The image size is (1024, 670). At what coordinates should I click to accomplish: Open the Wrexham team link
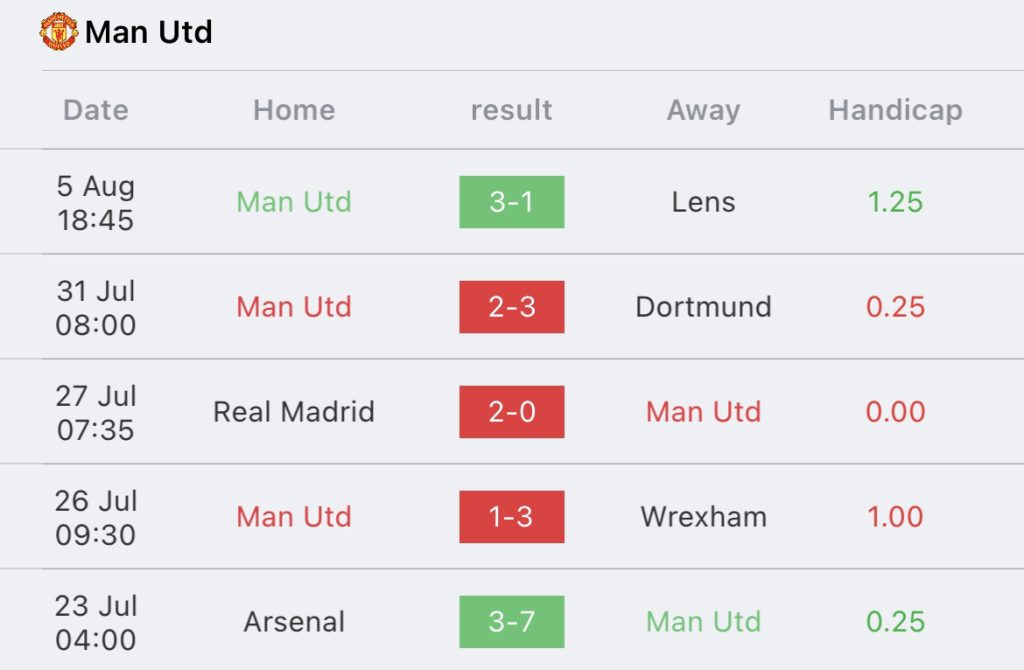click(703, 517)
